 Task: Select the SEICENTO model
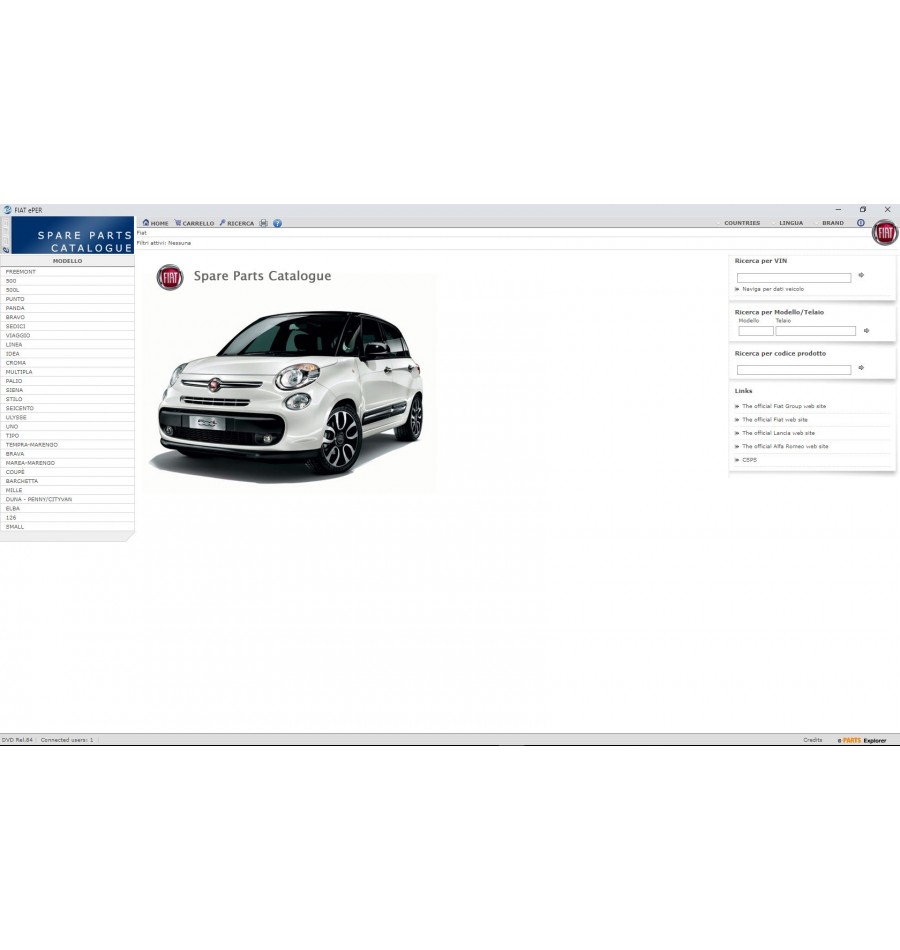point(67,408)
